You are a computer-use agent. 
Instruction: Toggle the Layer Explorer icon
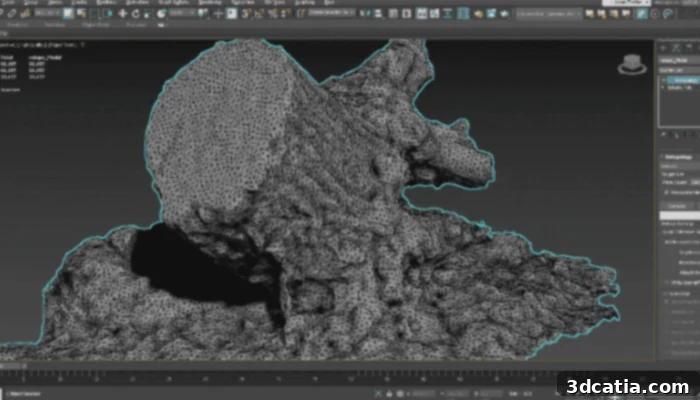(406, 13)
